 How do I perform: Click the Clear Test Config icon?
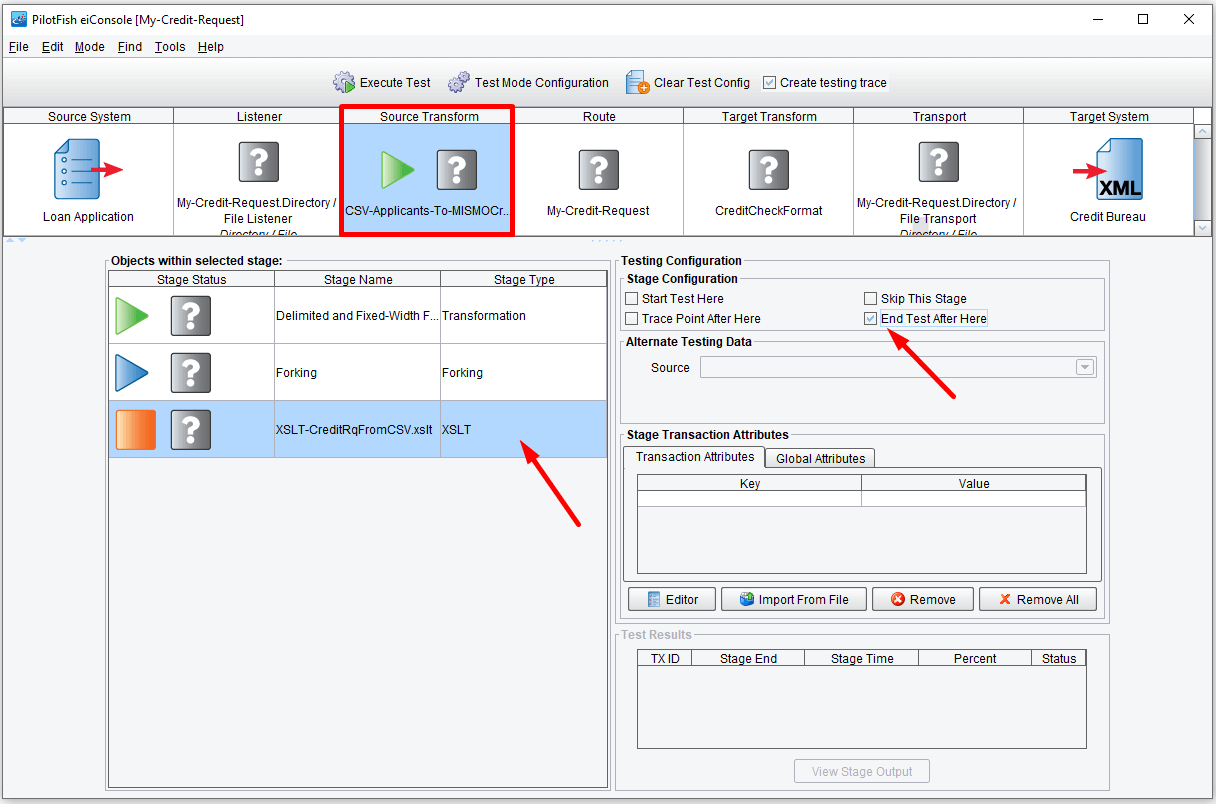[637, 83]
